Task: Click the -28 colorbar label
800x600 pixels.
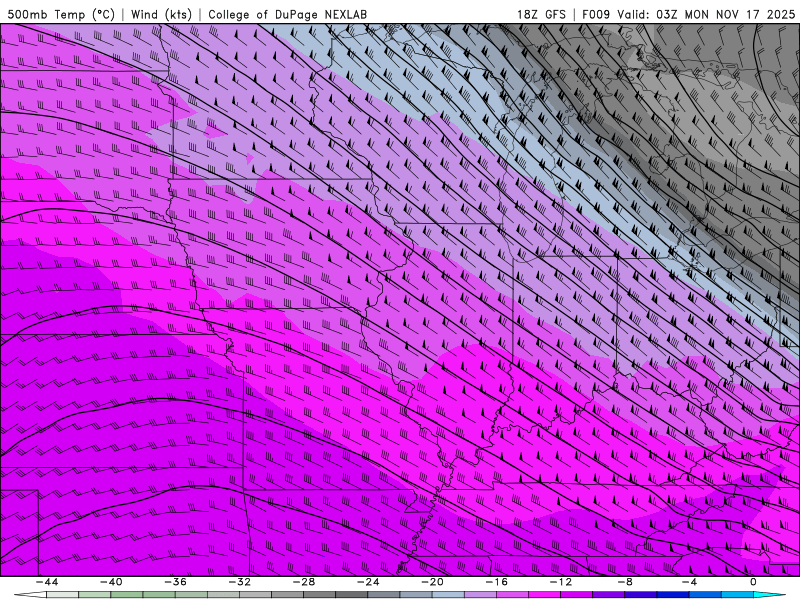Action: [304, 582]
